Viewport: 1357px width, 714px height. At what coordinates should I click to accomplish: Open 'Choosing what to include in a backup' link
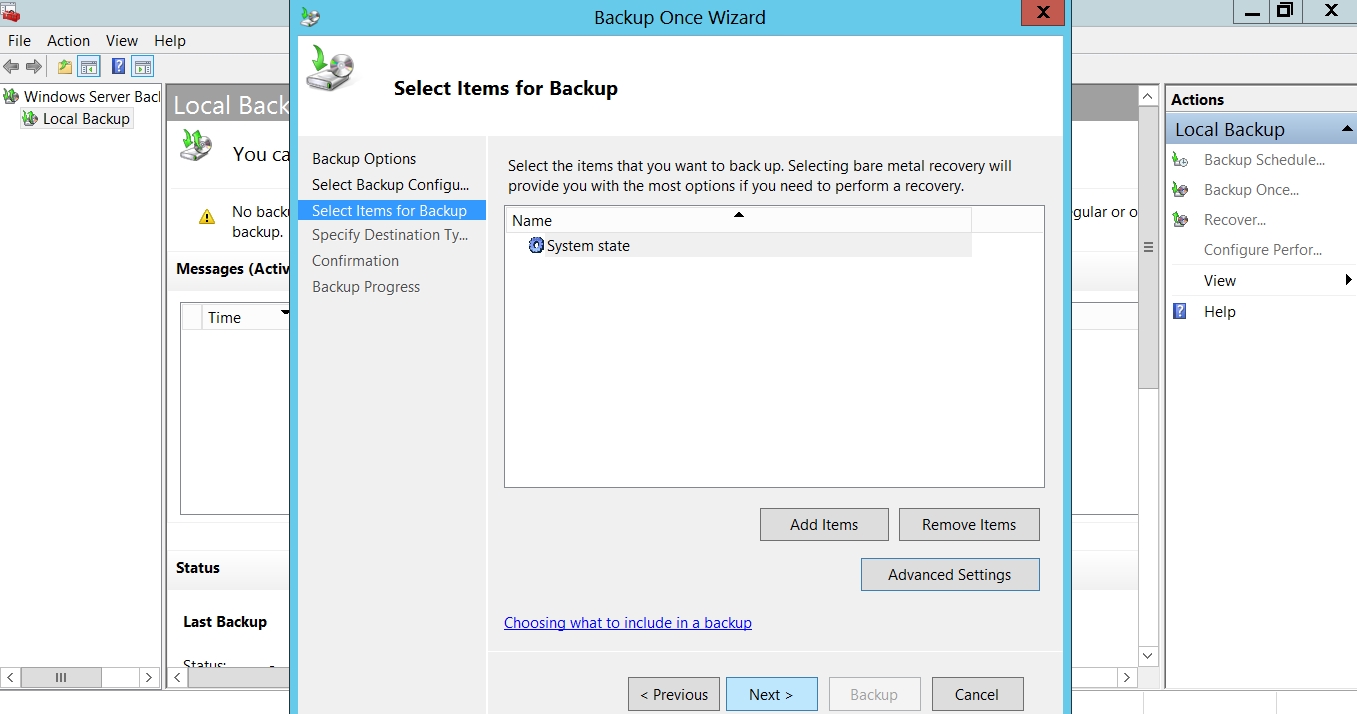pyautogui.click(x=627, y=623)
